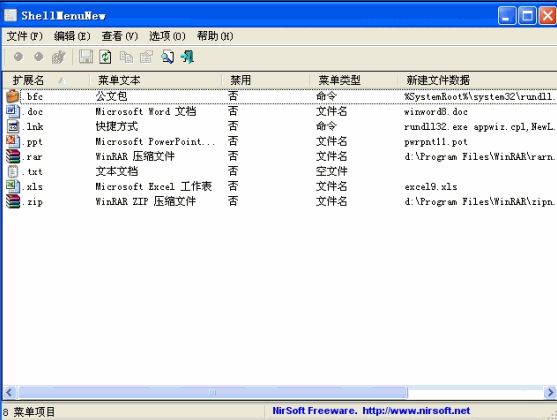Image resolution: width=557 pixels, height=420 pixels.
Task: Click the WinRAR books icon beside .rar
Action: (12, 156)
